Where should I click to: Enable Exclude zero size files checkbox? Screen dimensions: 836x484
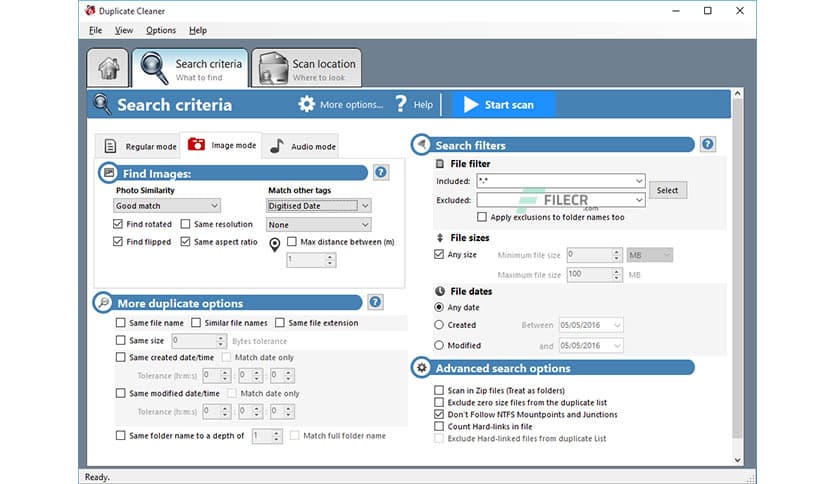(x=439, y=402)
